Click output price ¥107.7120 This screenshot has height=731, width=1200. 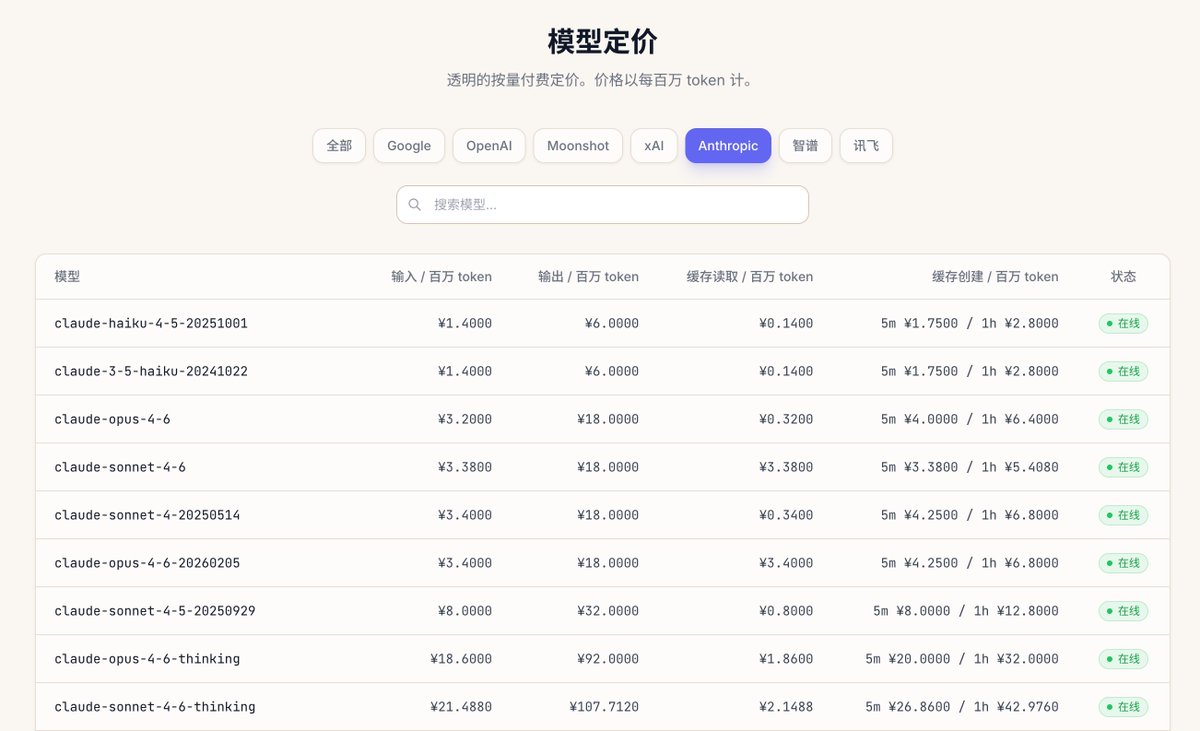[604, 707]
